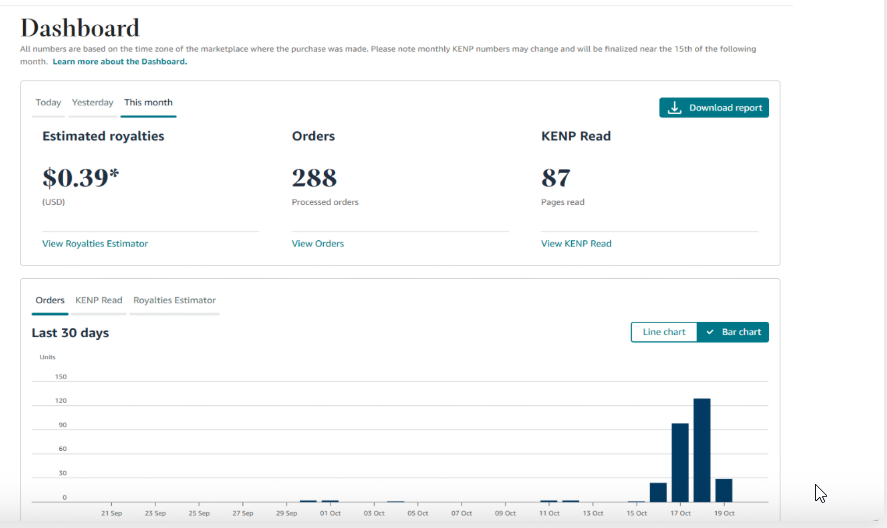
Task: Open the Today tab
Action: pos(48,103)
